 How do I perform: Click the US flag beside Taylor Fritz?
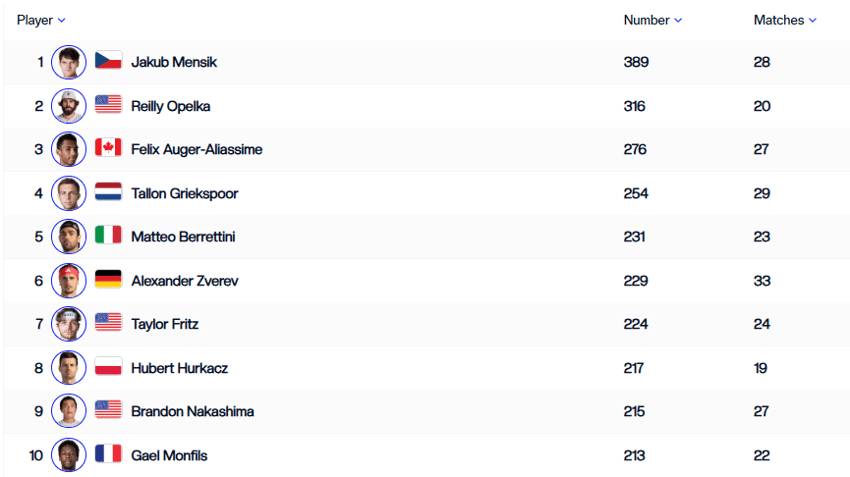(x=108, y=322)
